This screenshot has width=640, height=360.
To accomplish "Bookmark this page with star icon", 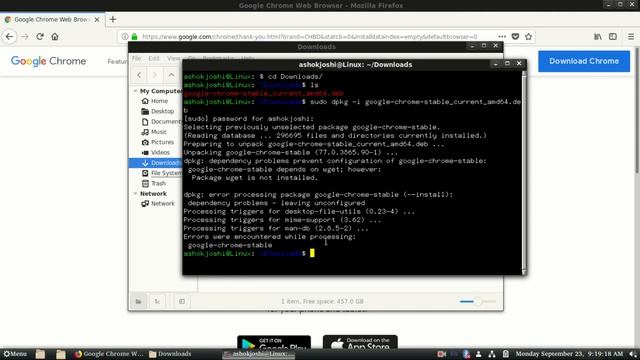I will coord(529,37).
